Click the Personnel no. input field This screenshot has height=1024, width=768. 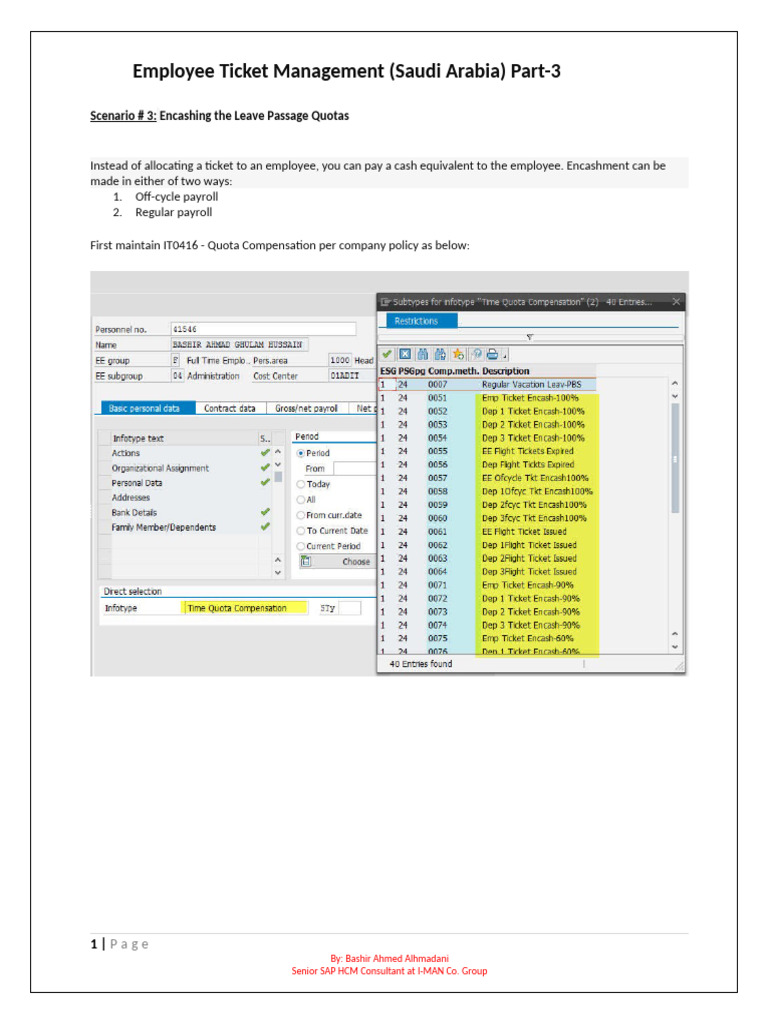263,329
